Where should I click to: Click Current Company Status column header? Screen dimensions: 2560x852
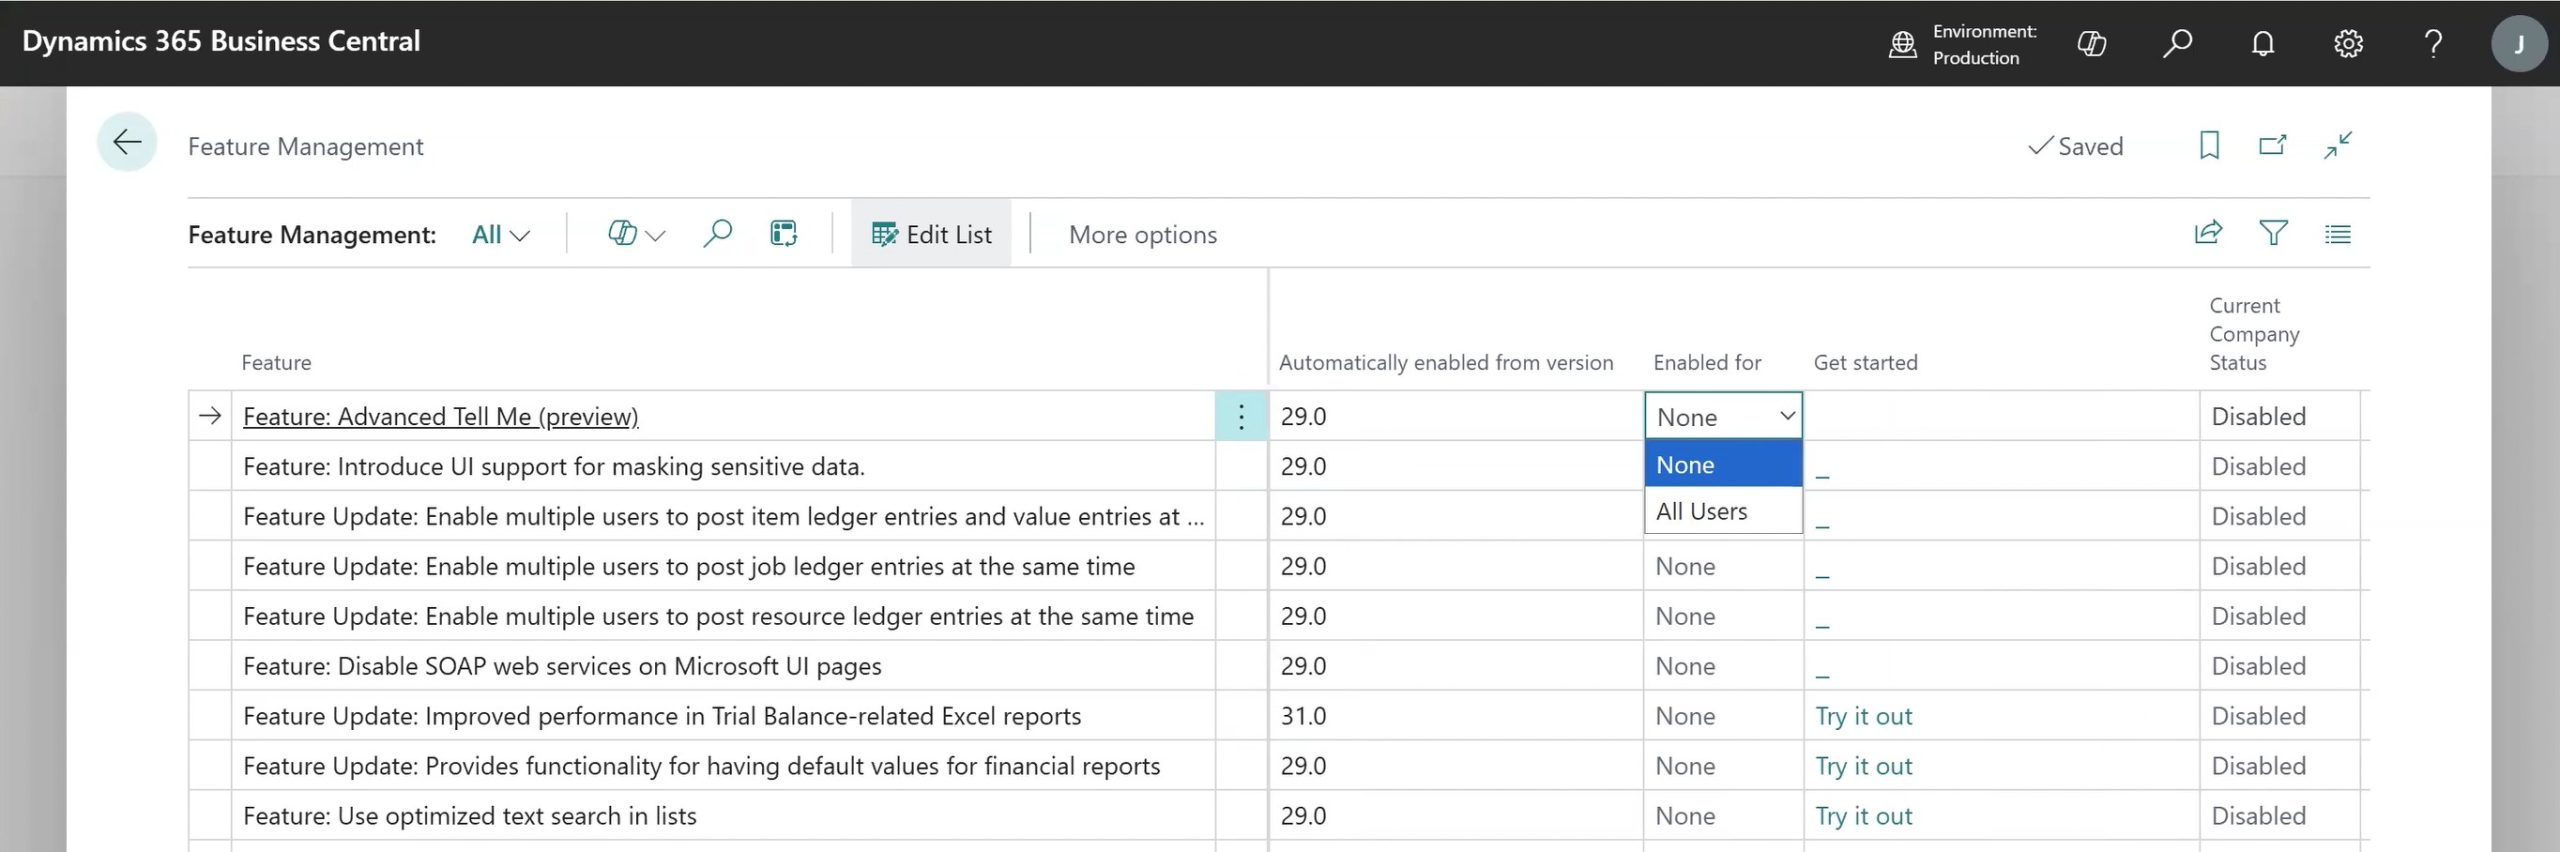tap(2254, 334)
